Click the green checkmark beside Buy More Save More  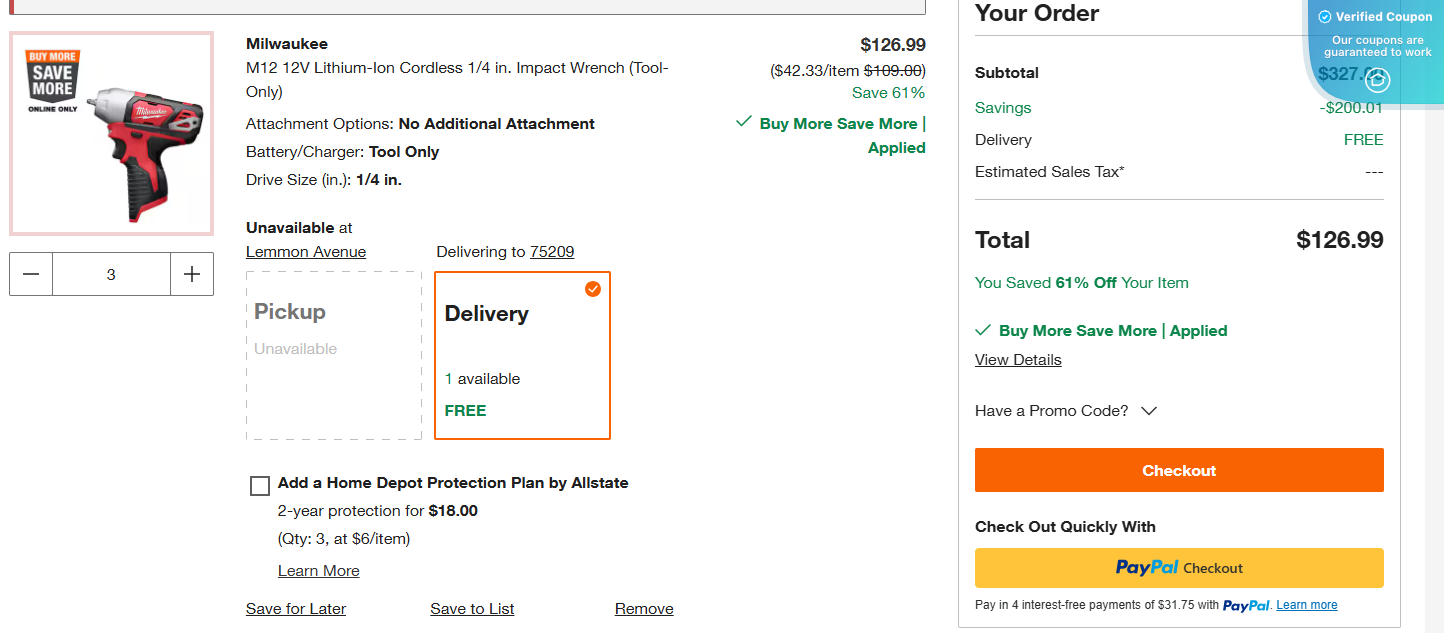click(x=743, y=122)
